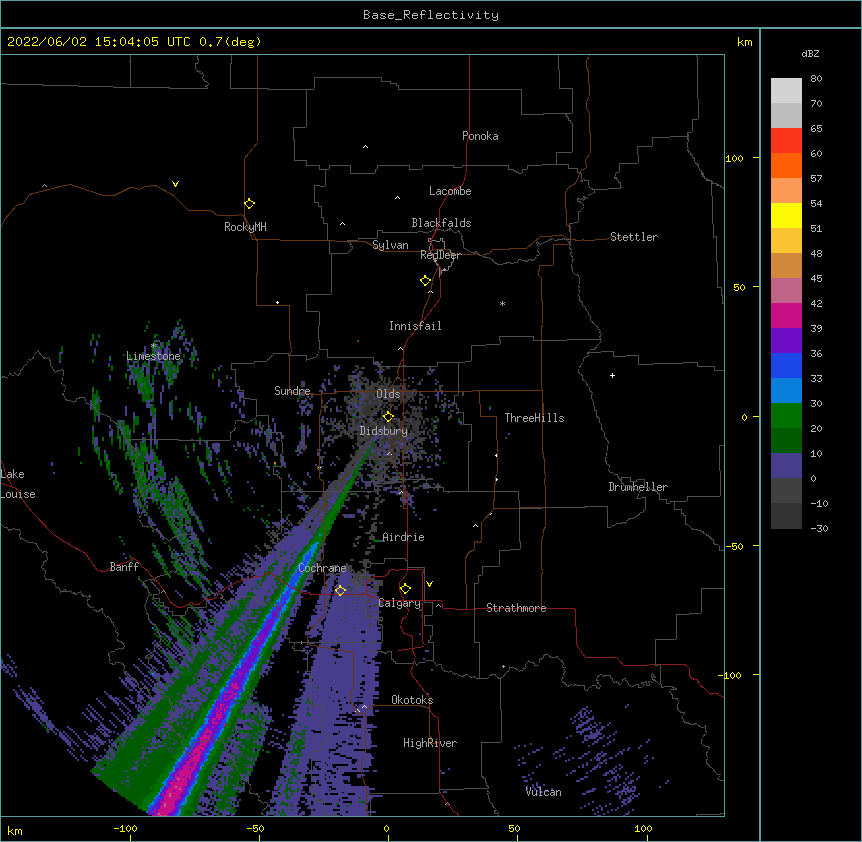The height and width of the screenshot is (842, 862).
Task: Select the Olds town label
Action: [388, 394]
